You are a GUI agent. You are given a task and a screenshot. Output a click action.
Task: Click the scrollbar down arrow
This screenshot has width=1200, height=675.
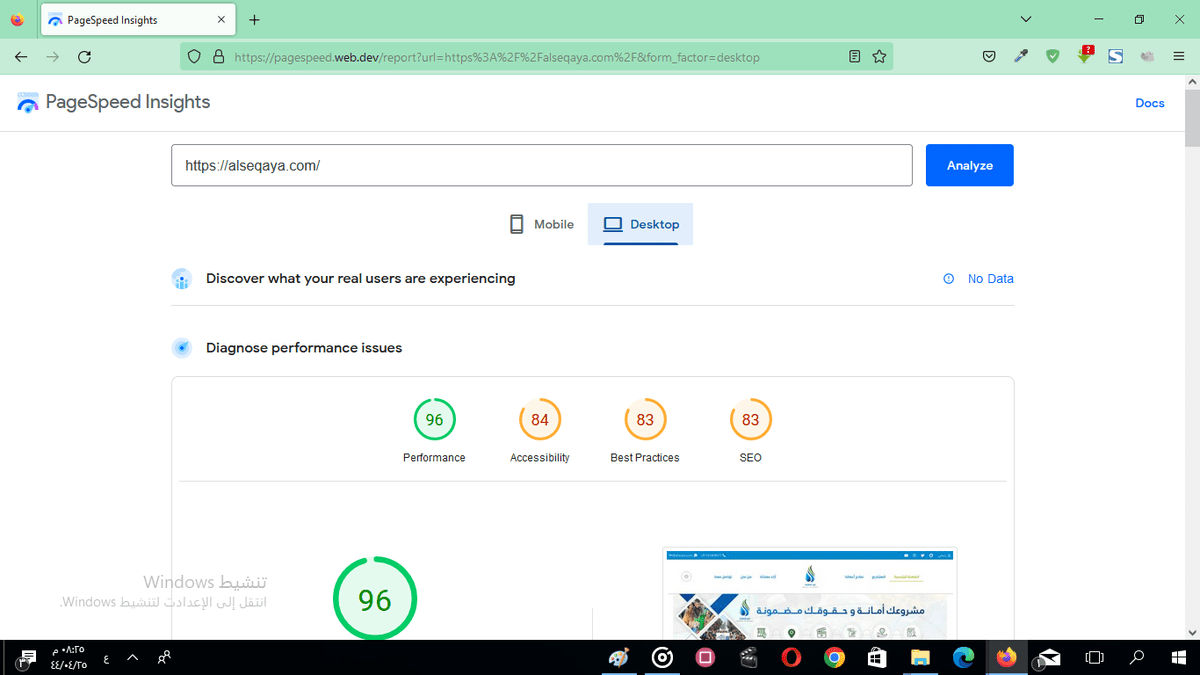pyautogui.click(x=1191, y=632)
